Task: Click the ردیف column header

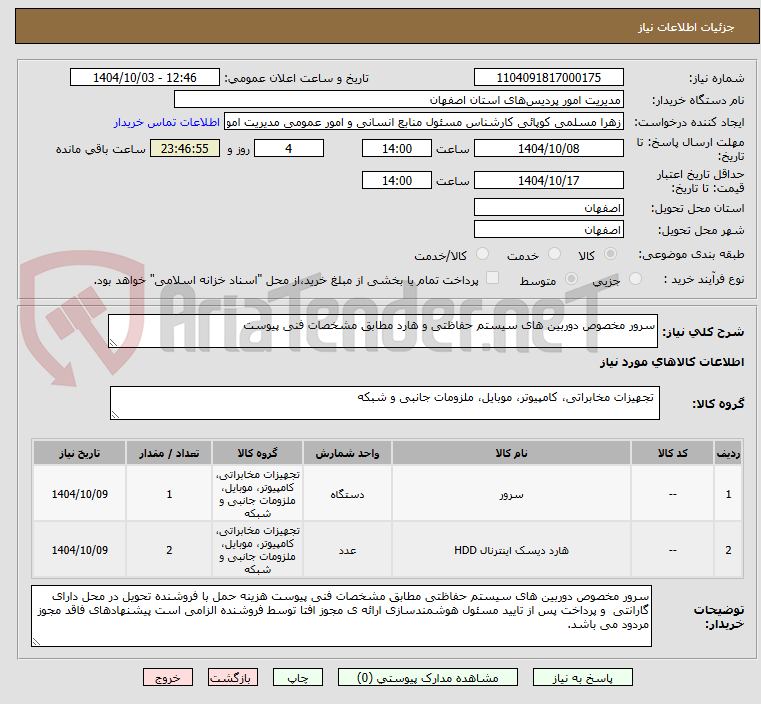Action: pyautogui.click(x=728, y=453)
